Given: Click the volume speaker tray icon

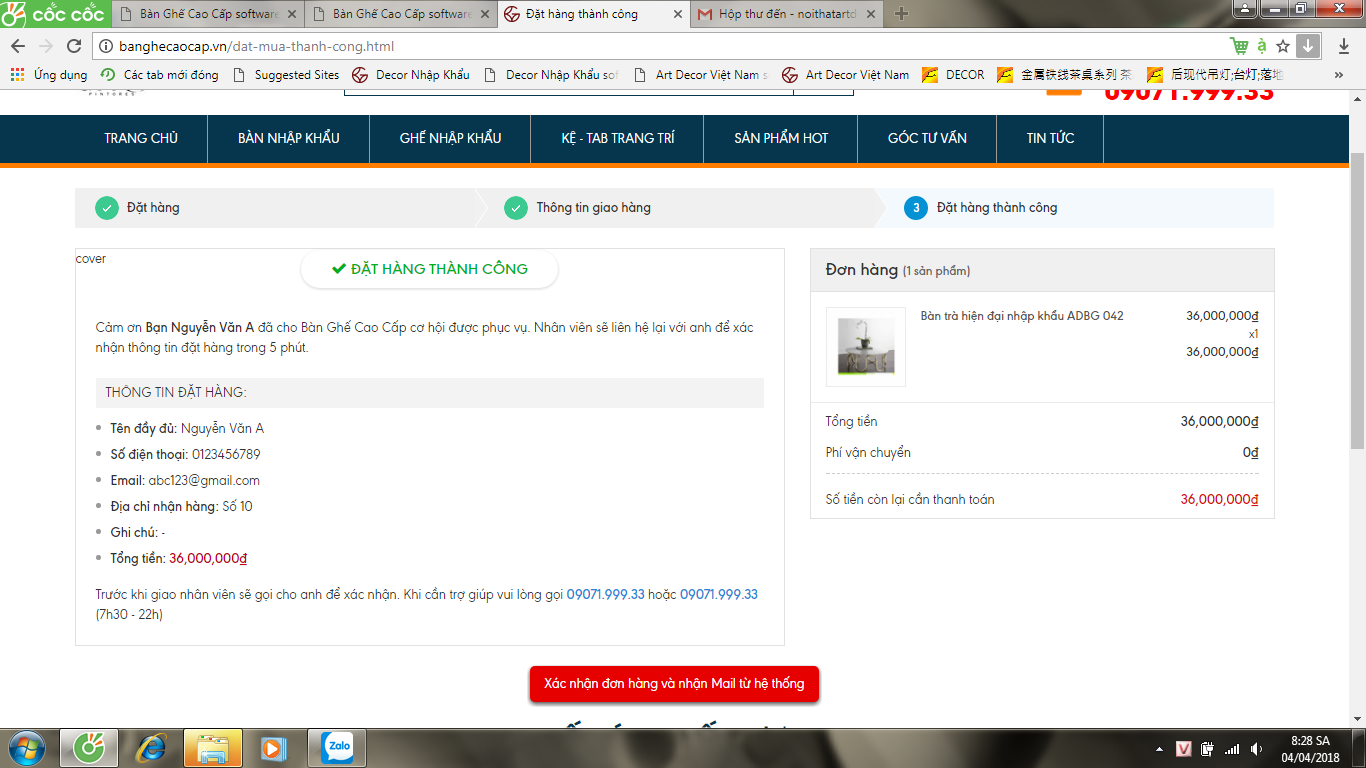Looking at the screenshot, I should click(x=1257, y=748).
